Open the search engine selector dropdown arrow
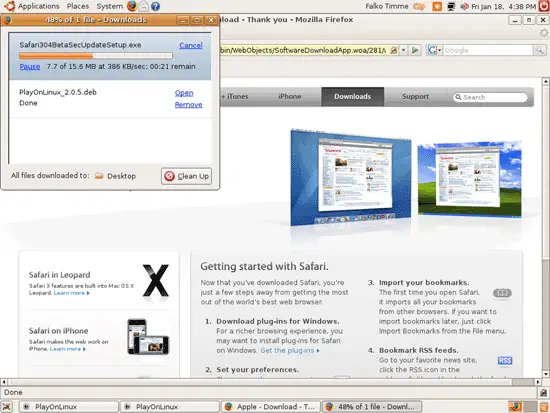The height and width of the screenshot is (413, 550). pyautogui.click(x=440, y=51)
